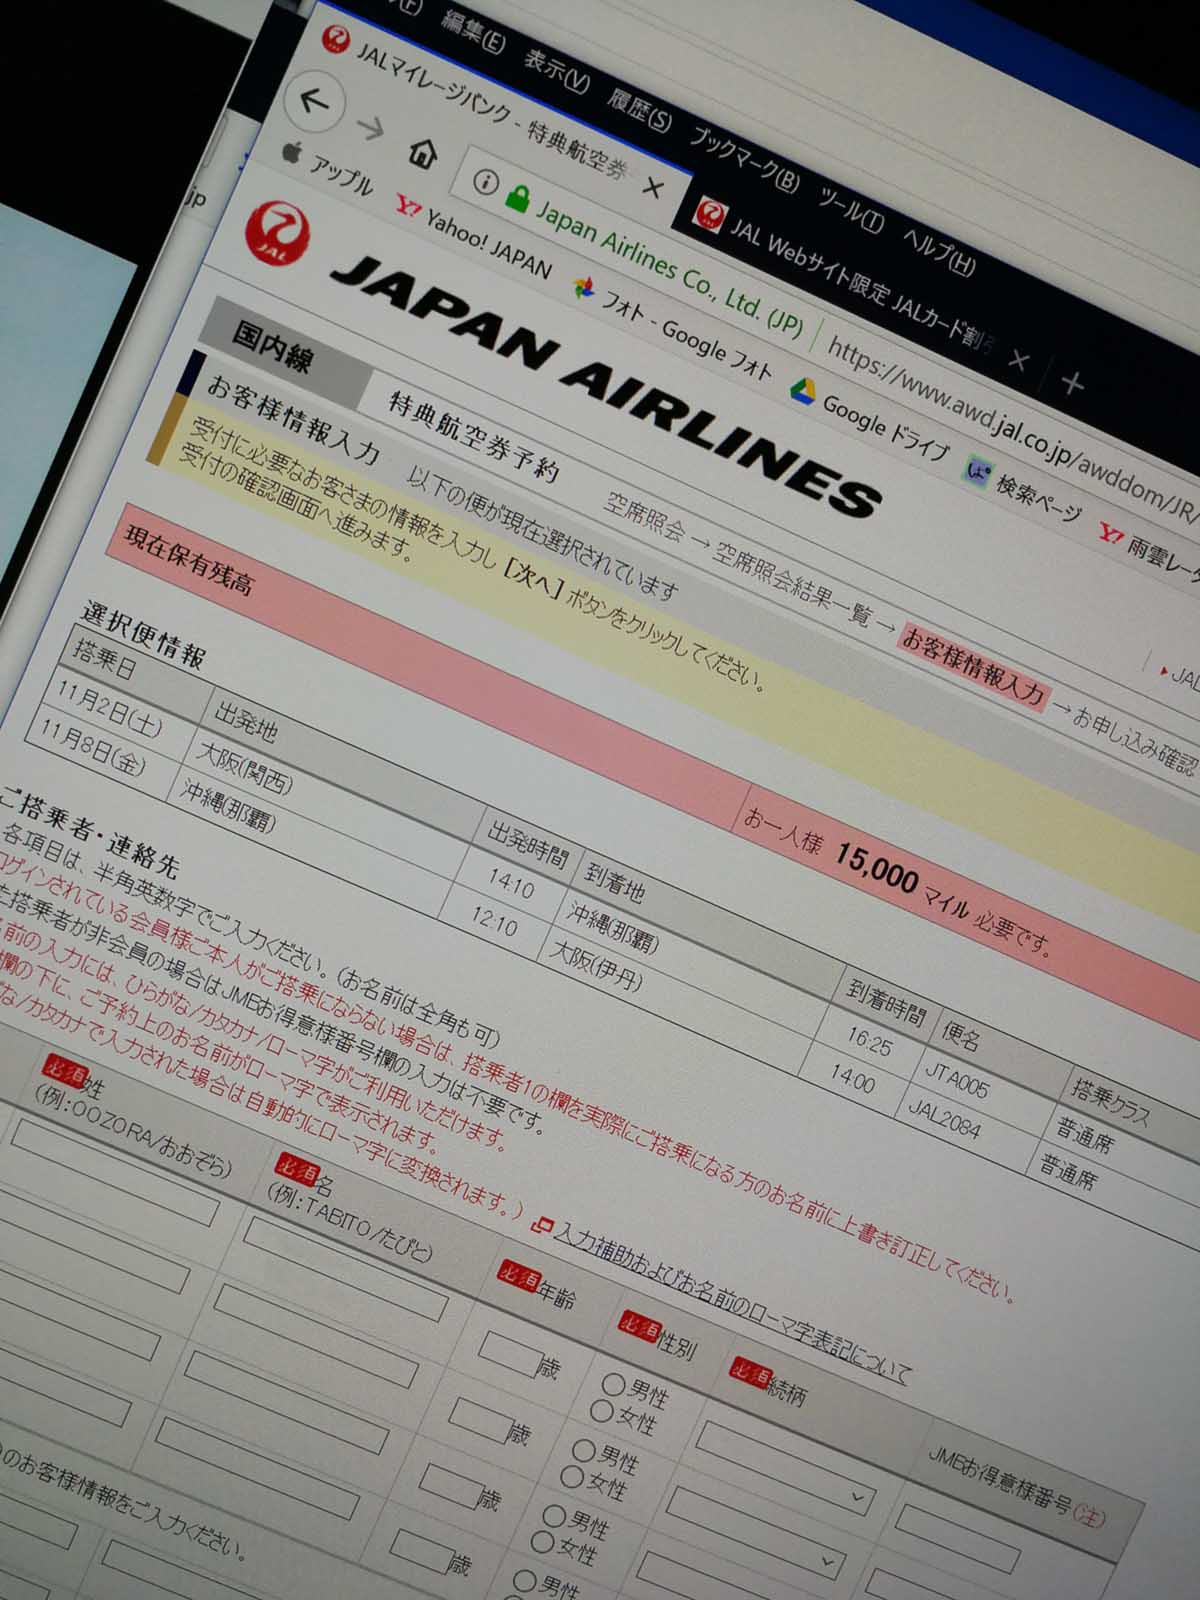Viewport: 1200px width, 1600px height.
Task: Open the browser home page icon
Action: pyautogui.click(x=423, y=153)
